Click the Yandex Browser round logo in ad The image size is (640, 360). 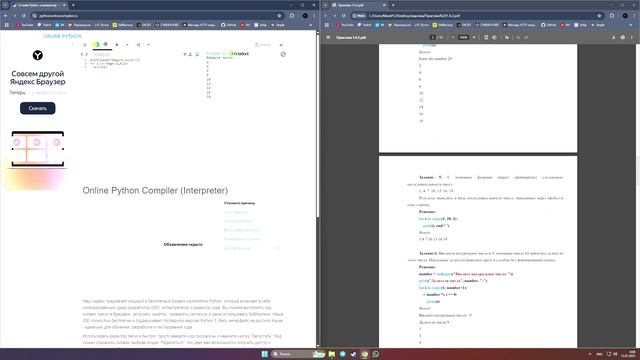[38, 55]
